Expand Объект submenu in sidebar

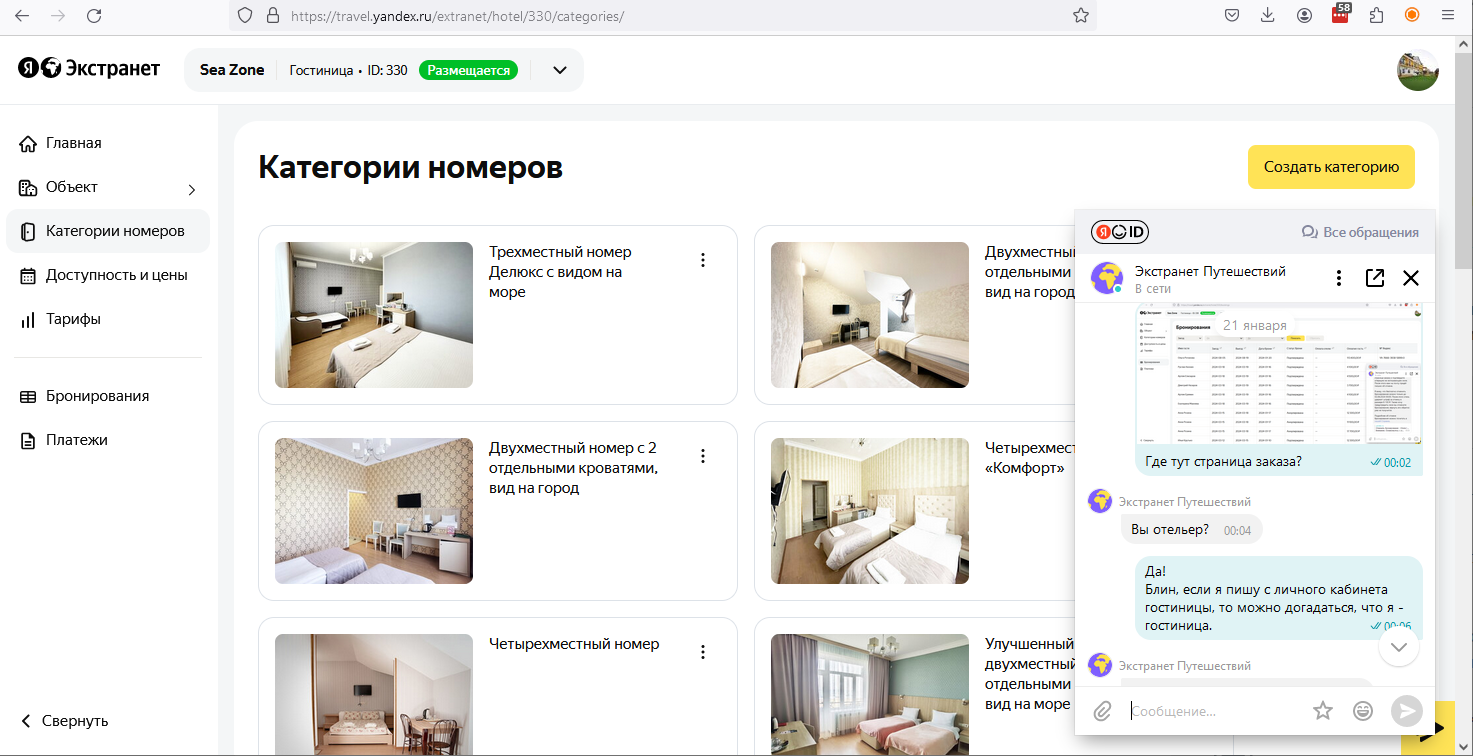click(192, 189)
